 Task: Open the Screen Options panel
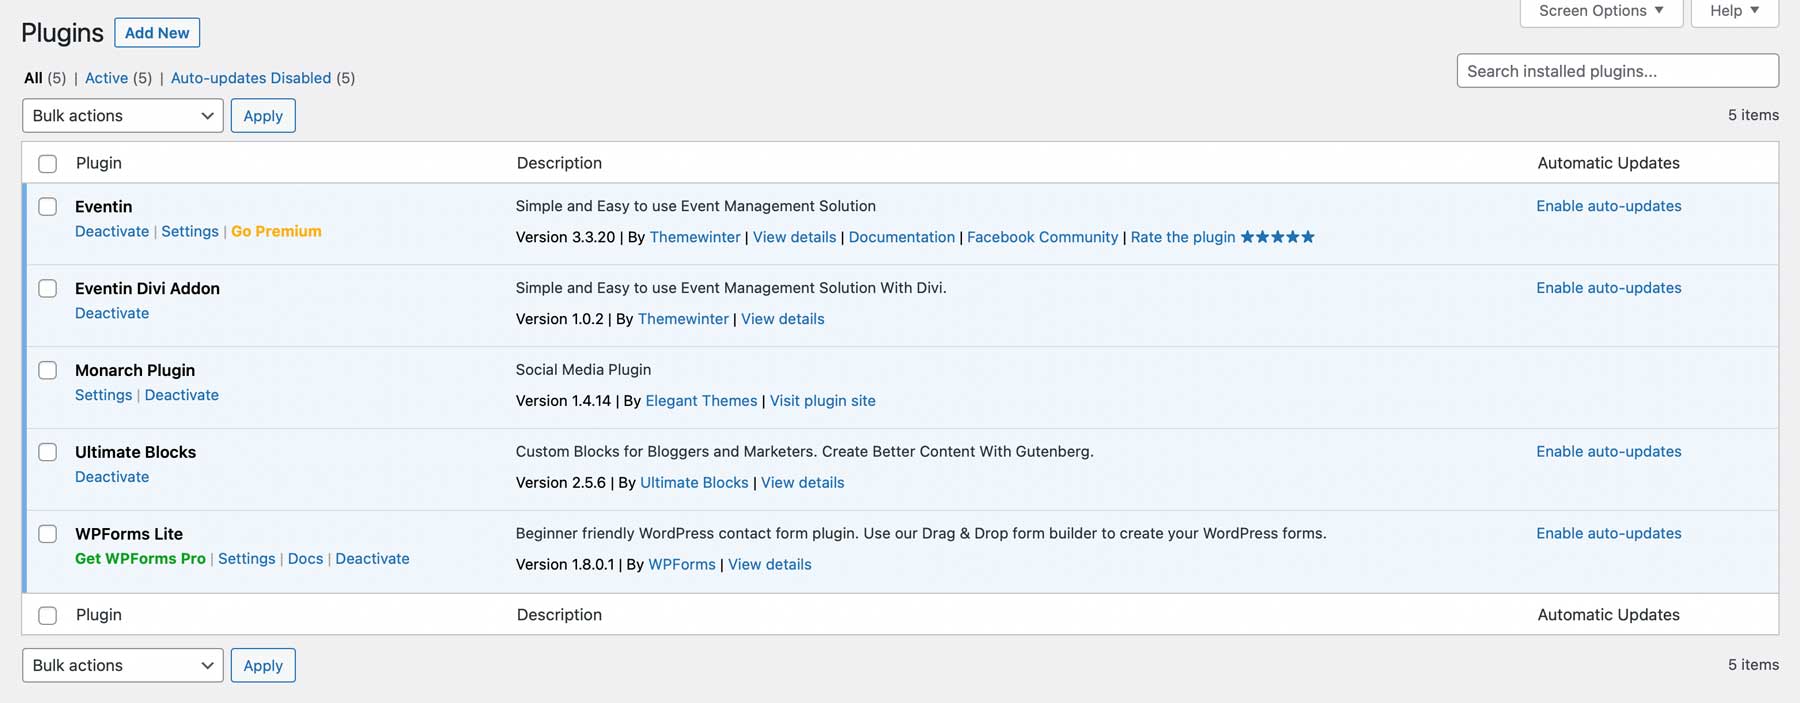(1601, 11)
